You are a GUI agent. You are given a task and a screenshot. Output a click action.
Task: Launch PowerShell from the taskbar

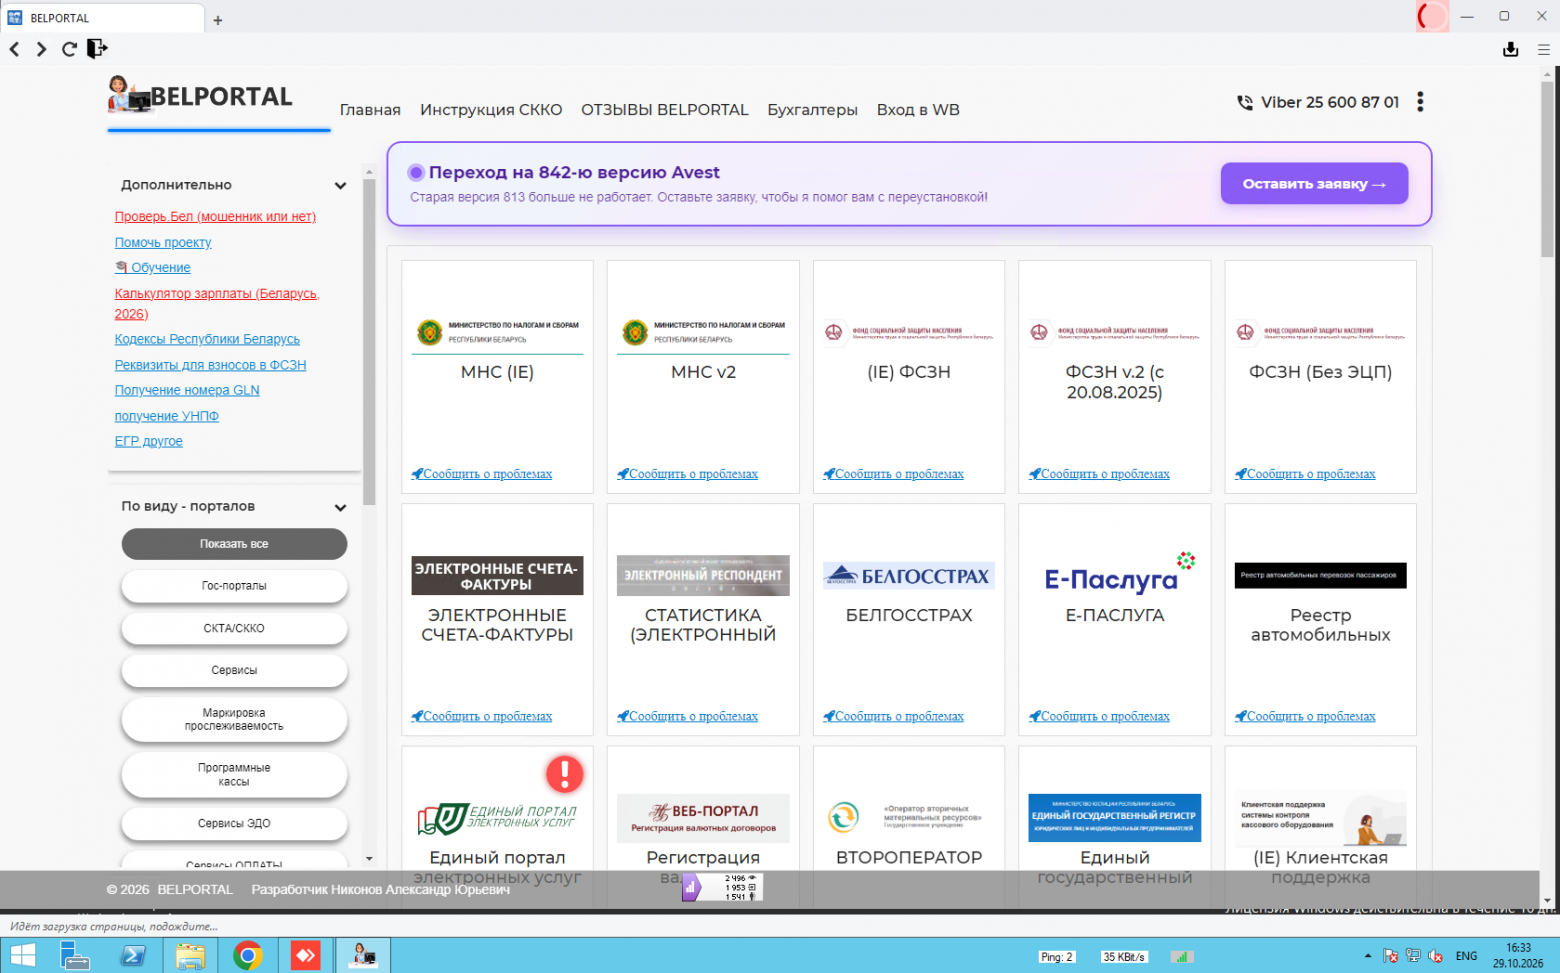coord(133,956)
